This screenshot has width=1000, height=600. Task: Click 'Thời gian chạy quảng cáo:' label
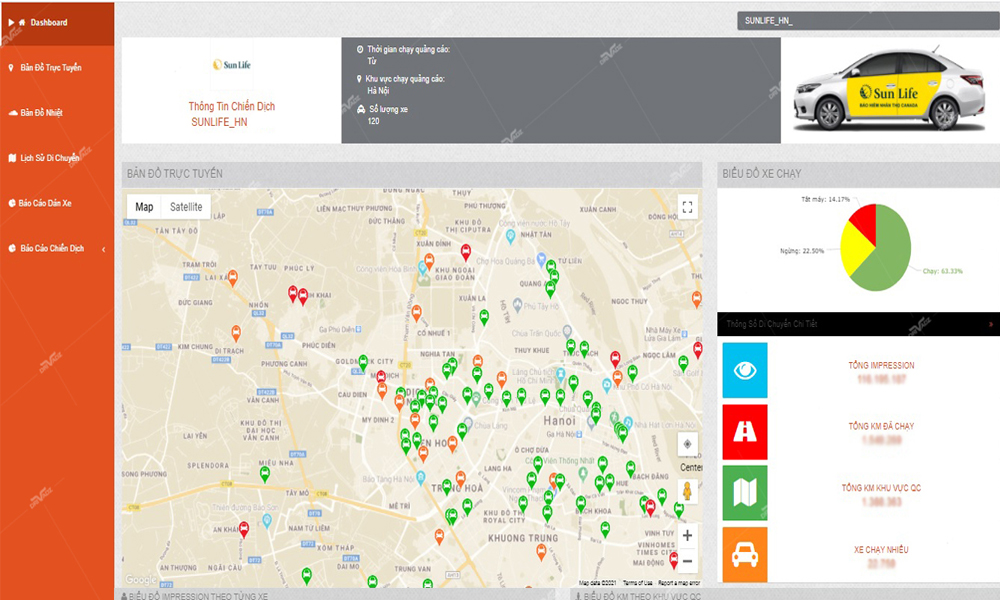tap(408, 49)
